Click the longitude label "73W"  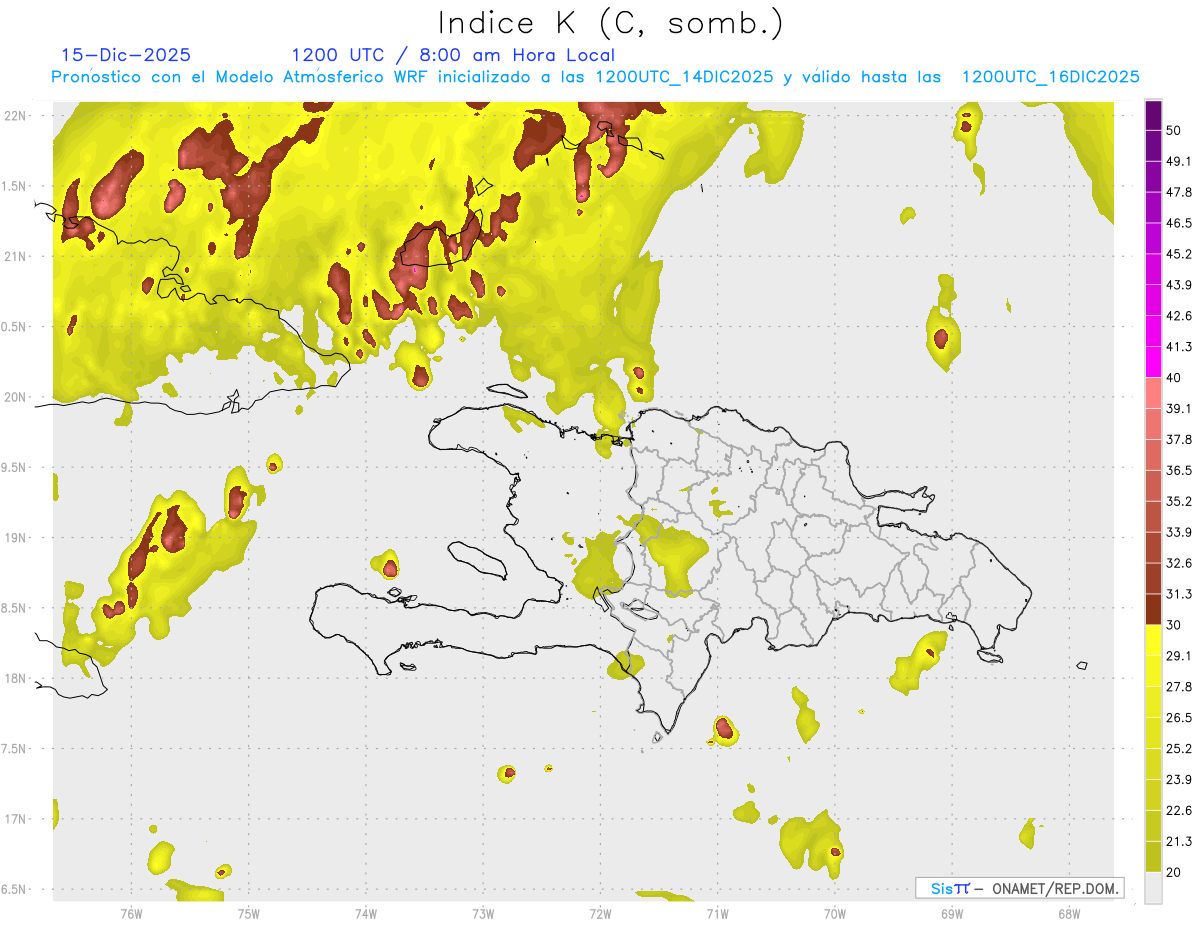point(483,913)
